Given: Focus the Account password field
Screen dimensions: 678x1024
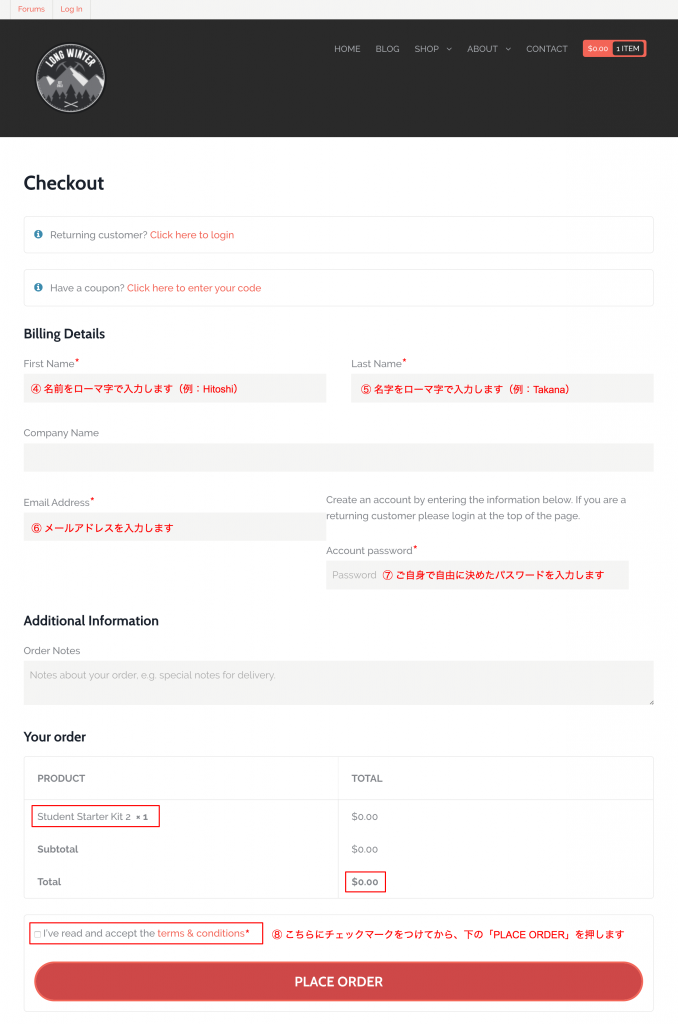Looking at the screenshot, I should click(477, 575).
